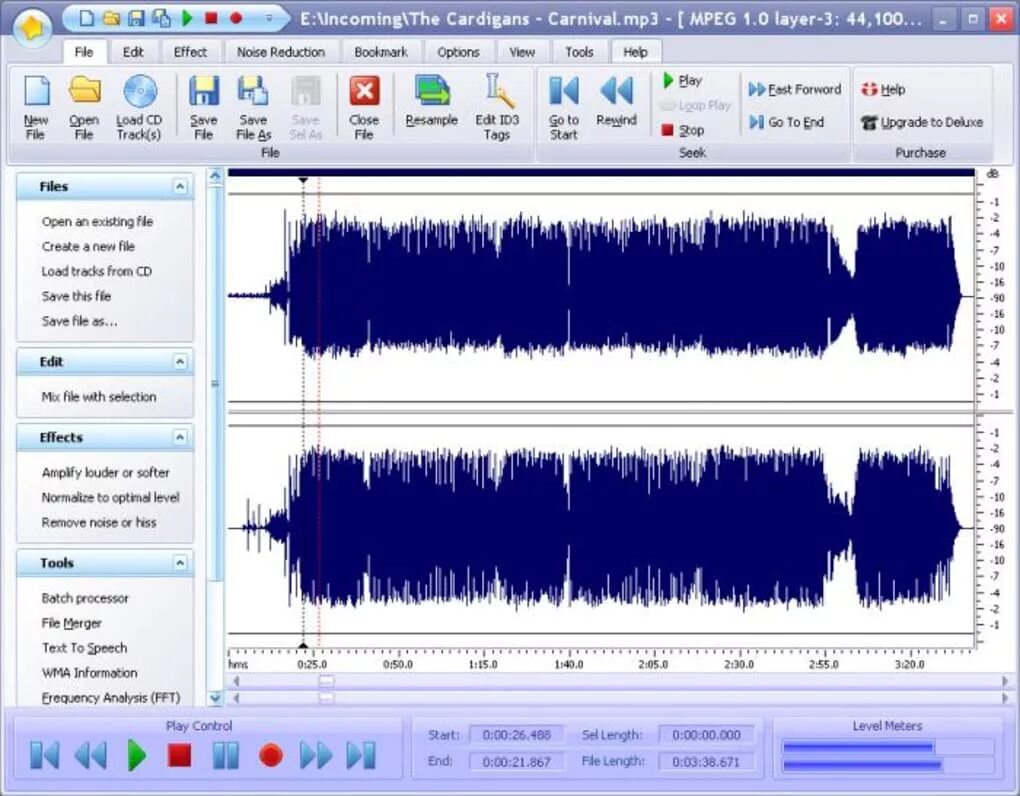Click the top playhead marker triangle

point(303,179)
